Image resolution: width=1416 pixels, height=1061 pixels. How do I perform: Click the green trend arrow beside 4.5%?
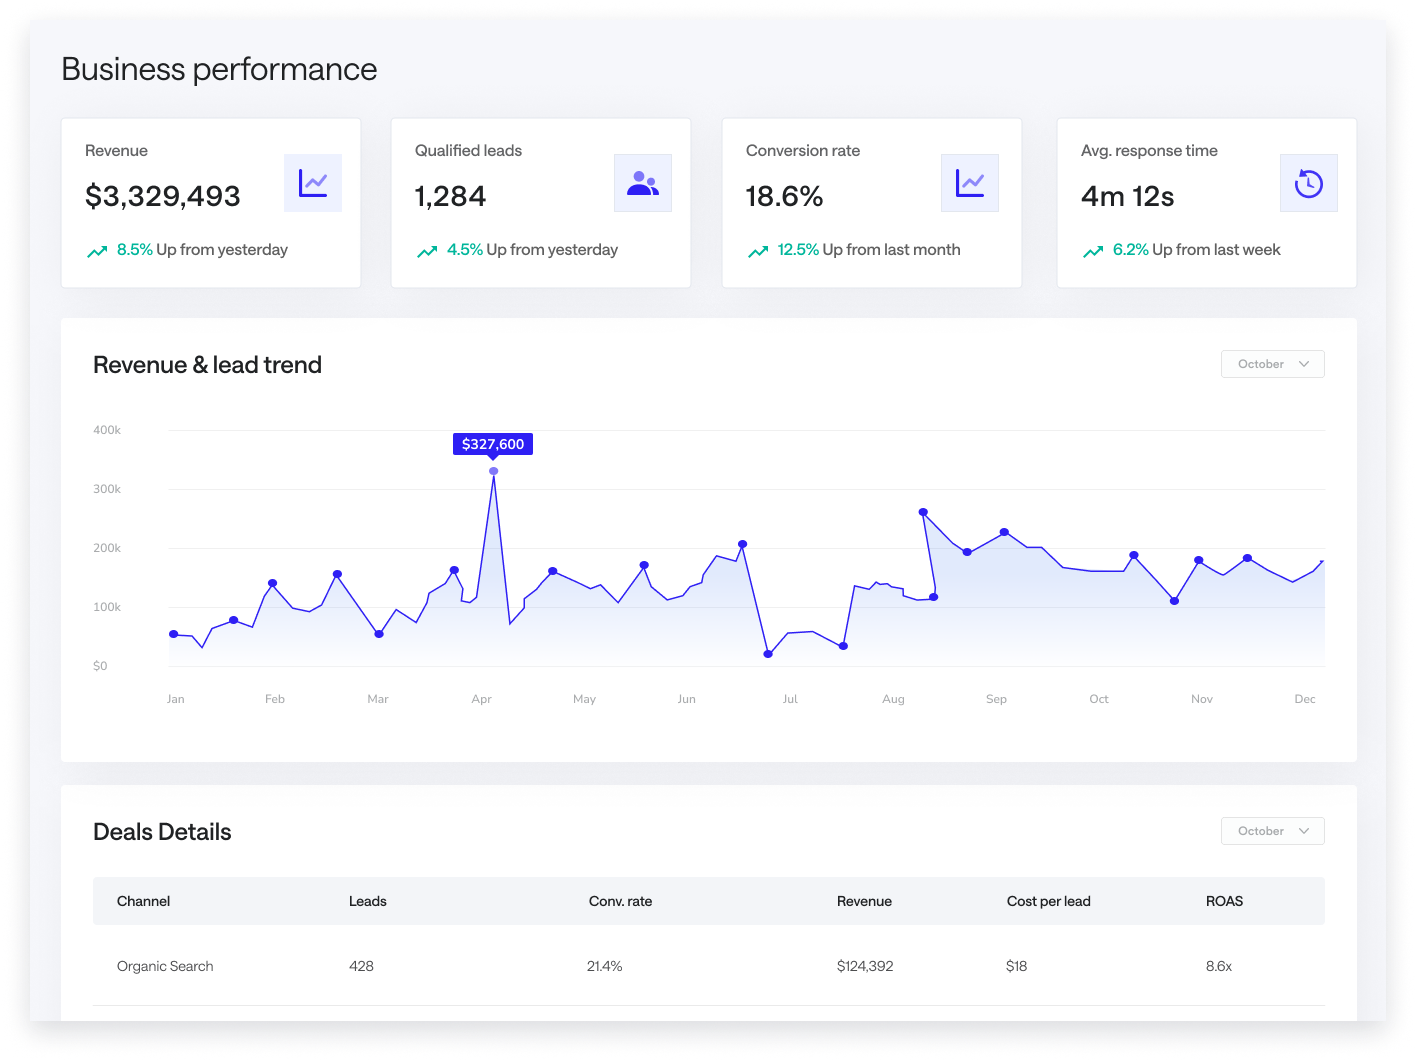pyautogui.click(x=427, y=251)
